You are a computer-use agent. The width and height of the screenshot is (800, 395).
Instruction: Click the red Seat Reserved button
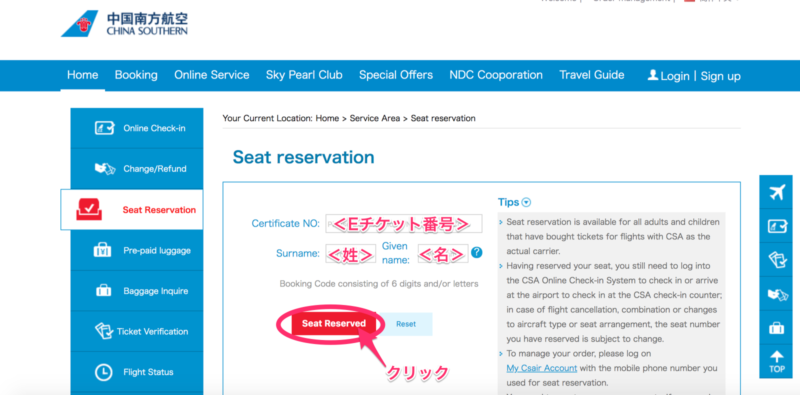(334, 324)
